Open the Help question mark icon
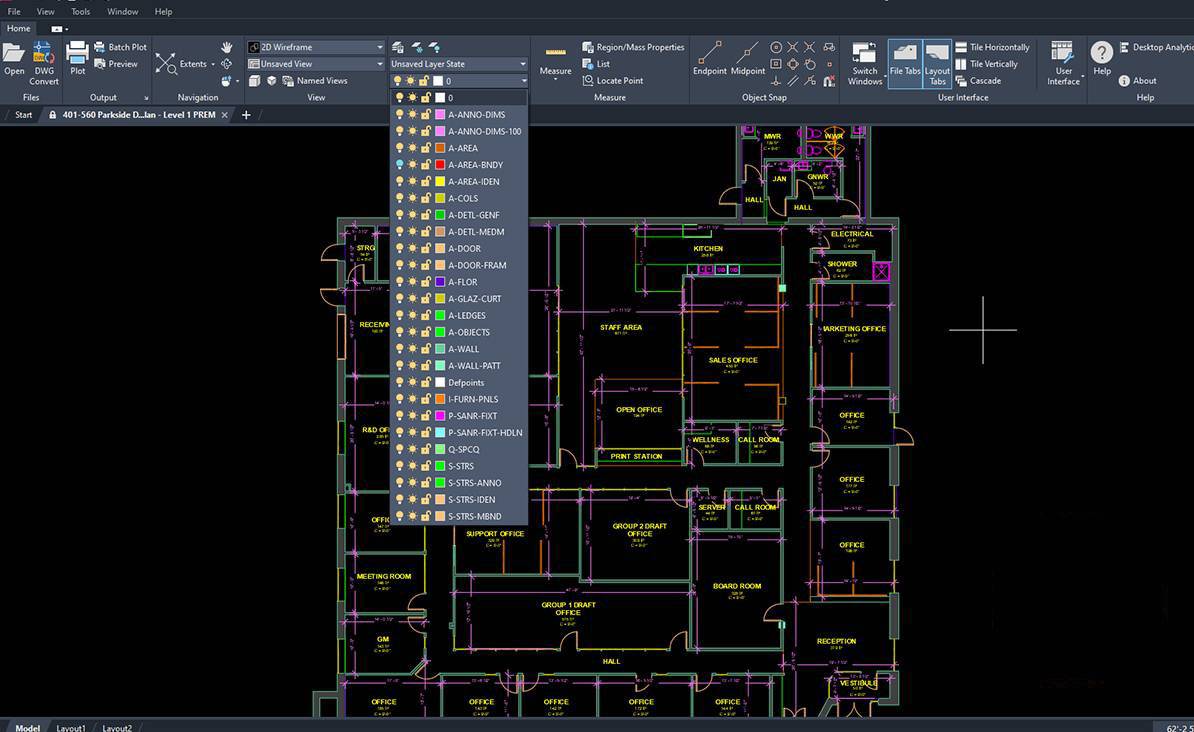Viewport: 1194px width, 732px height. point(1101,58)
